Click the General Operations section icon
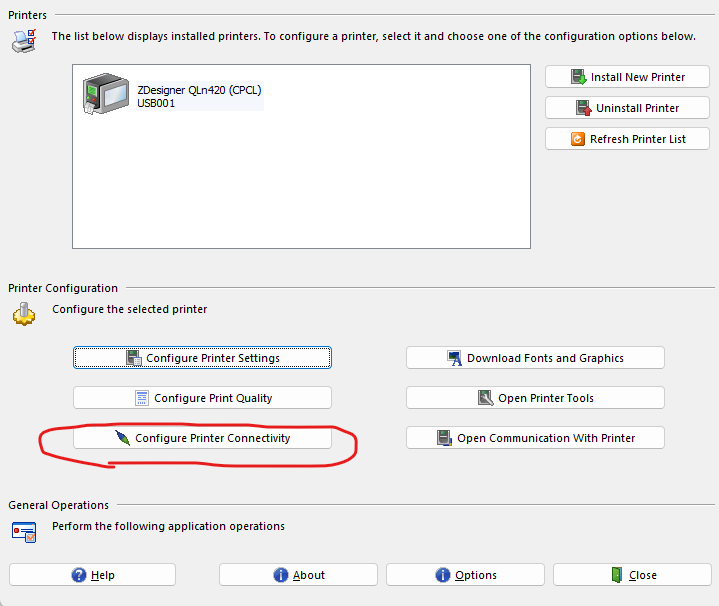719x606 pixels. click(23, 531)
